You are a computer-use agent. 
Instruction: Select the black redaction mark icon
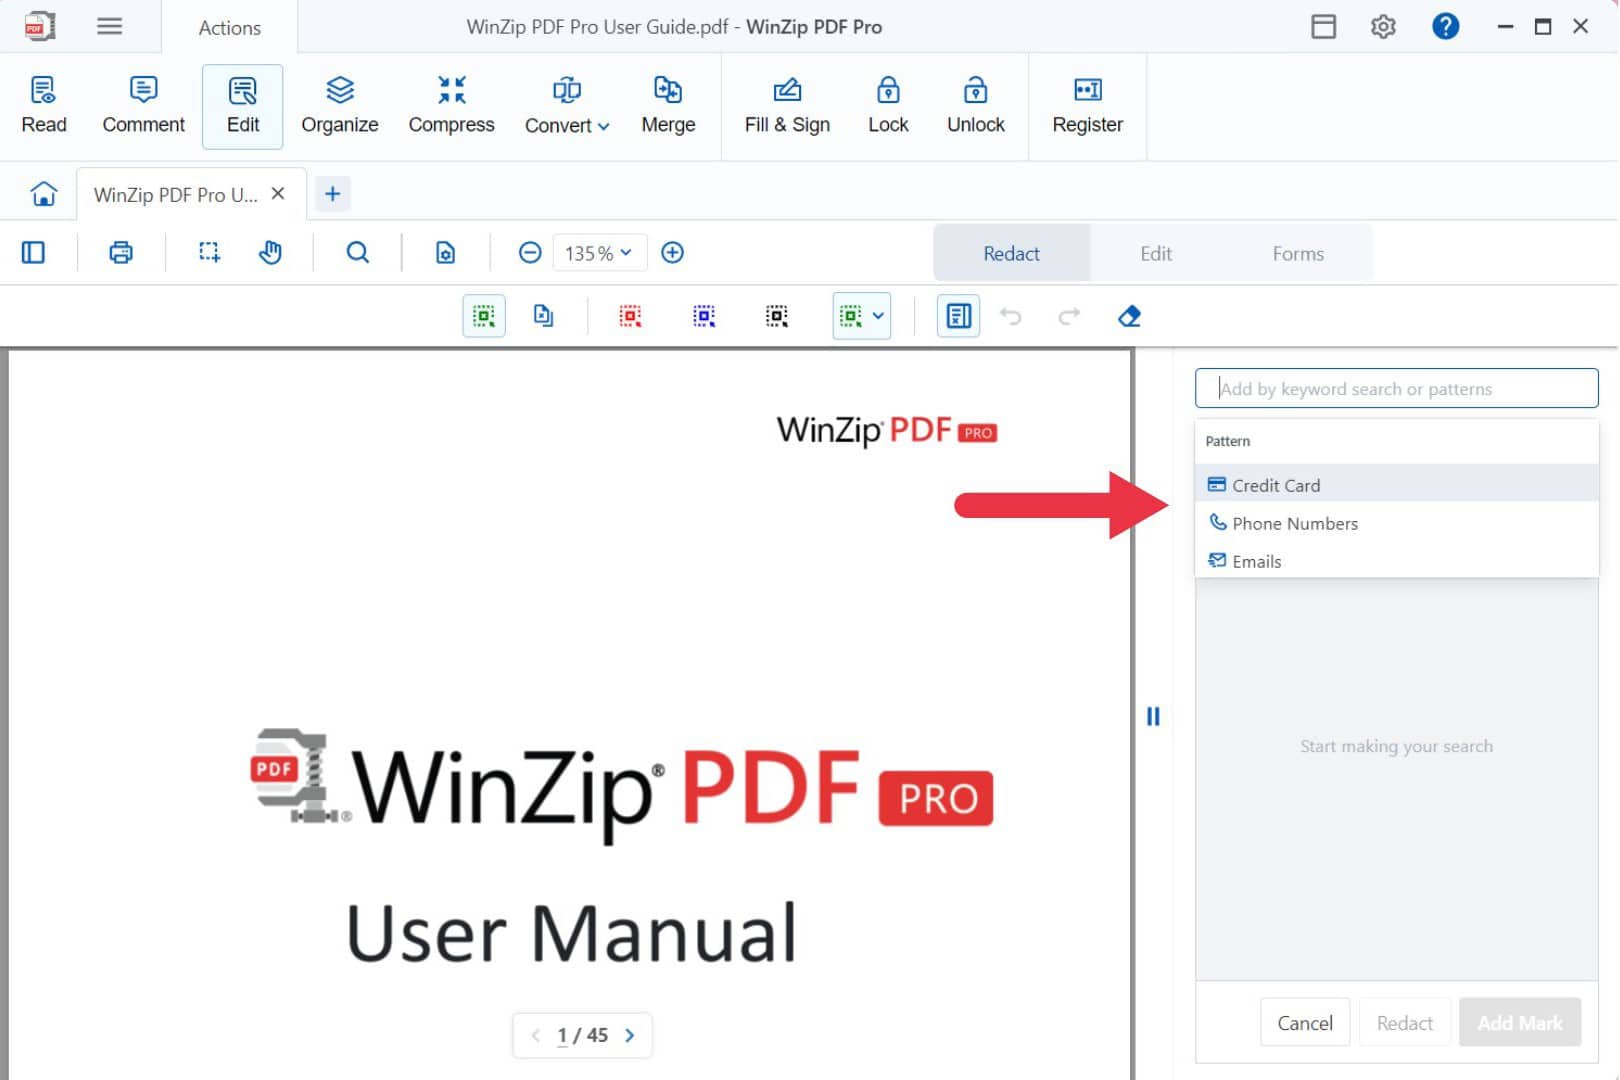pos(777,316)
